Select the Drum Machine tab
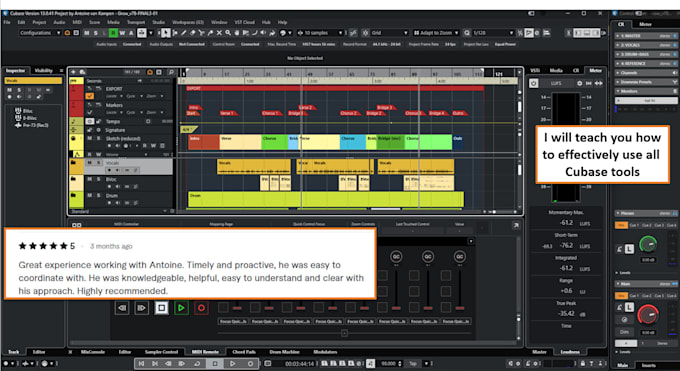 [x=284, y=352]
